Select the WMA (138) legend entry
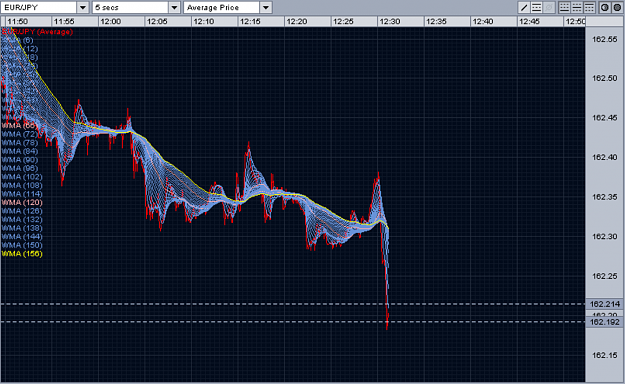 tap(22, 228)
